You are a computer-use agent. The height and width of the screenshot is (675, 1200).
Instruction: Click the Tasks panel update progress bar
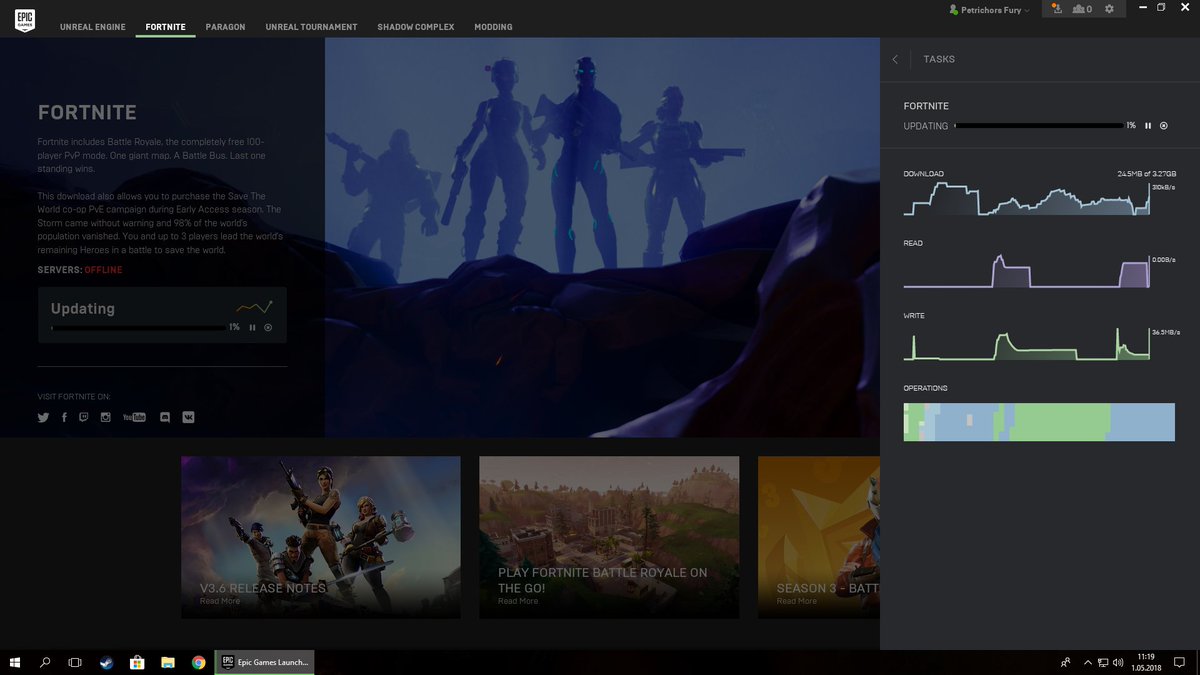coord(1038,126)
